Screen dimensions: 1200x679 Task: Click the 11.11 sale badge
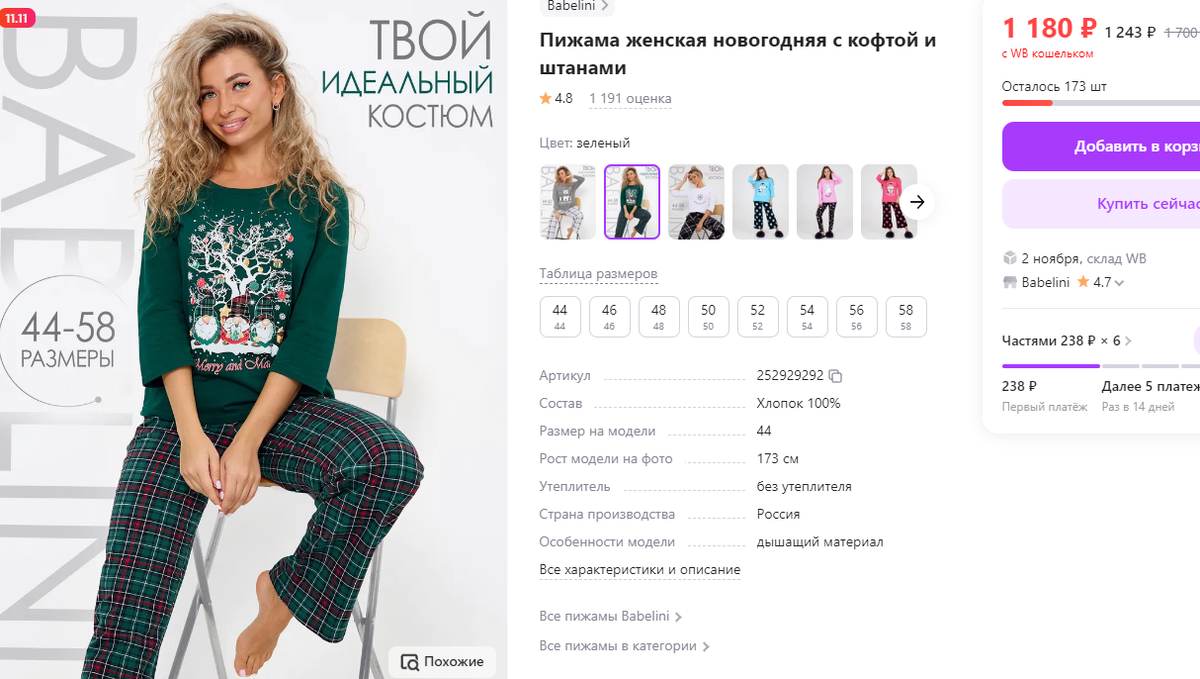tap(18, 18)
